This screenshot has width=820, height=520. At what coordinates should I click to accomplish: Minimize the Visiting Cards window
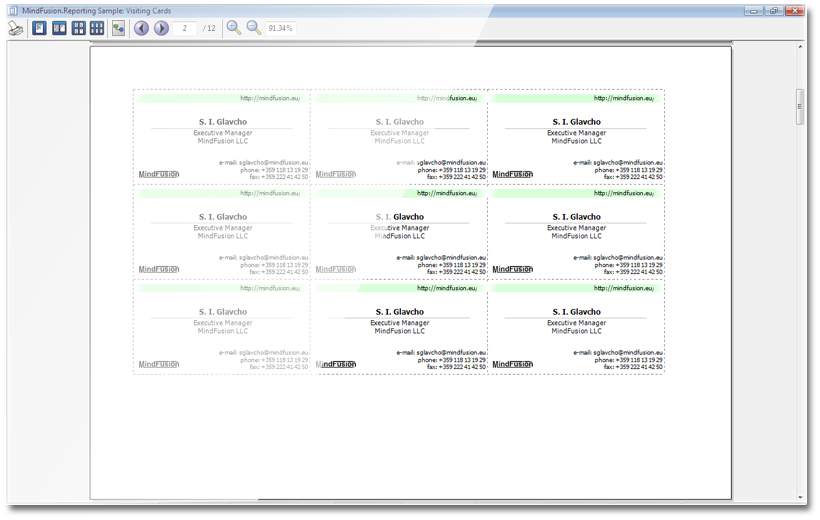pos(751,9)
